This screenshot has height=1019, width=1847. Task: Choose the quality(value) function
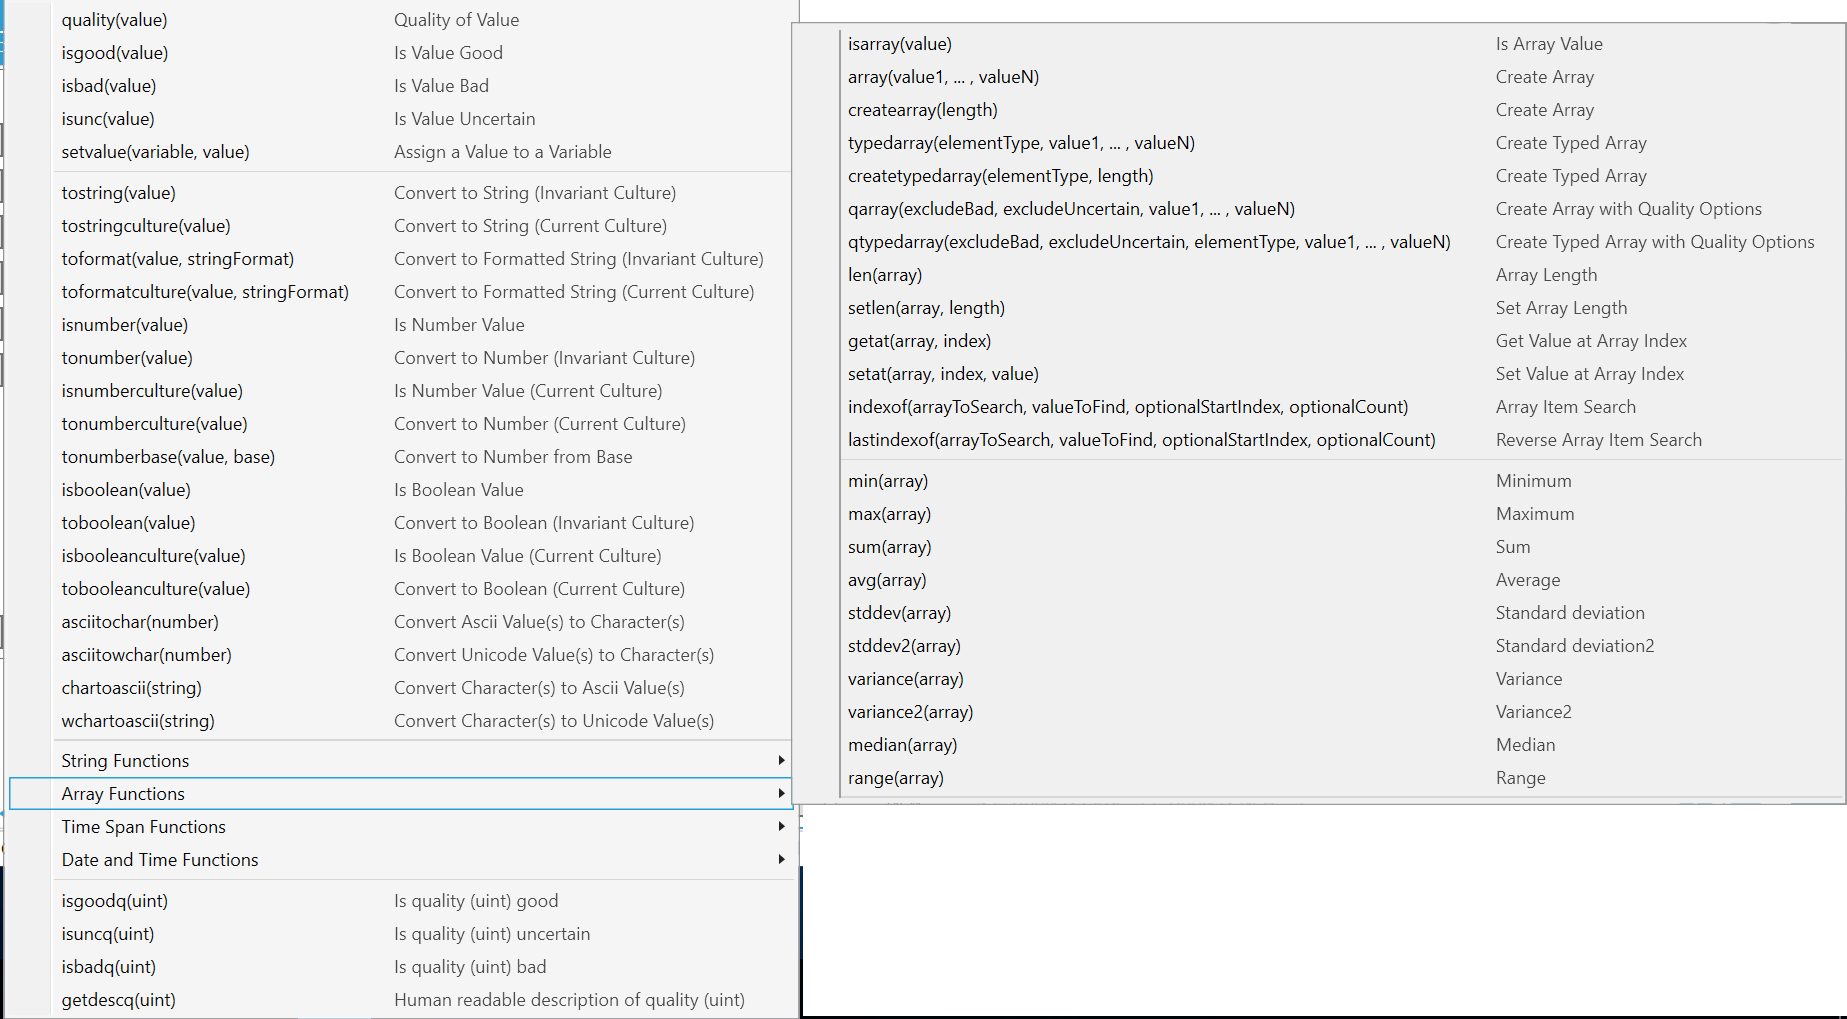[114, 20]
